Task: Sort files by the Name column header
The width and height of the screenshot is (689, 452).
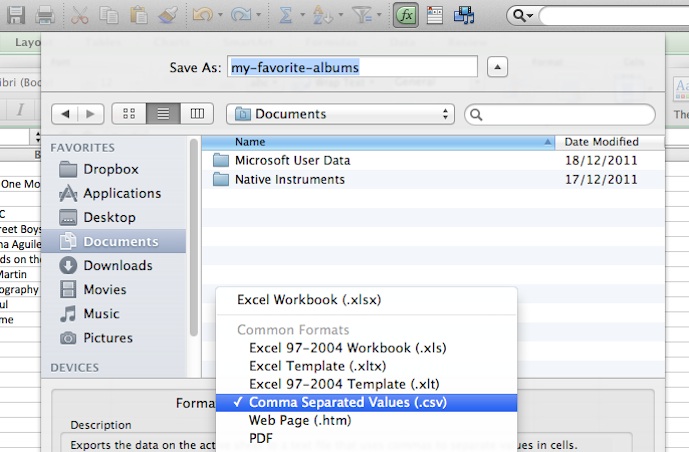Action: pyautogui.click(x=378, y=142)
